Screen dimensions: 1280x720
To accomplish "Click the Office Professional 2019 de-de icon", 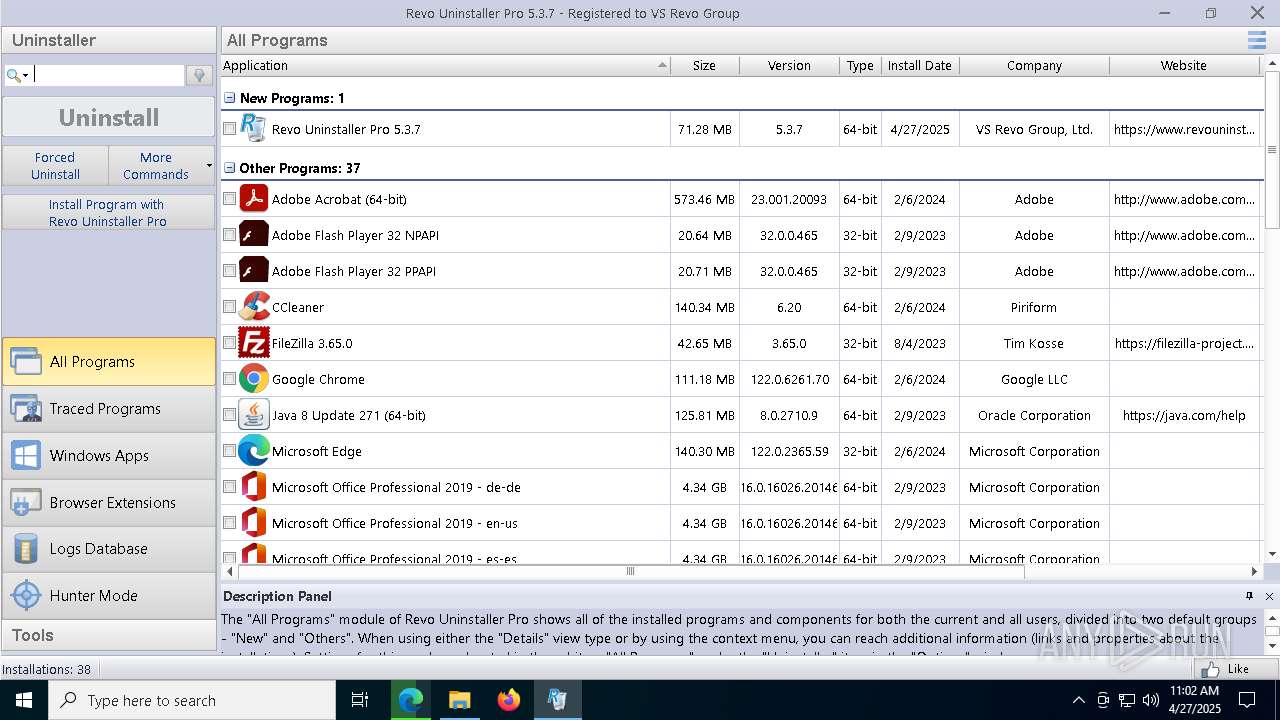I will pyautogui.click(x=253, y=486).
